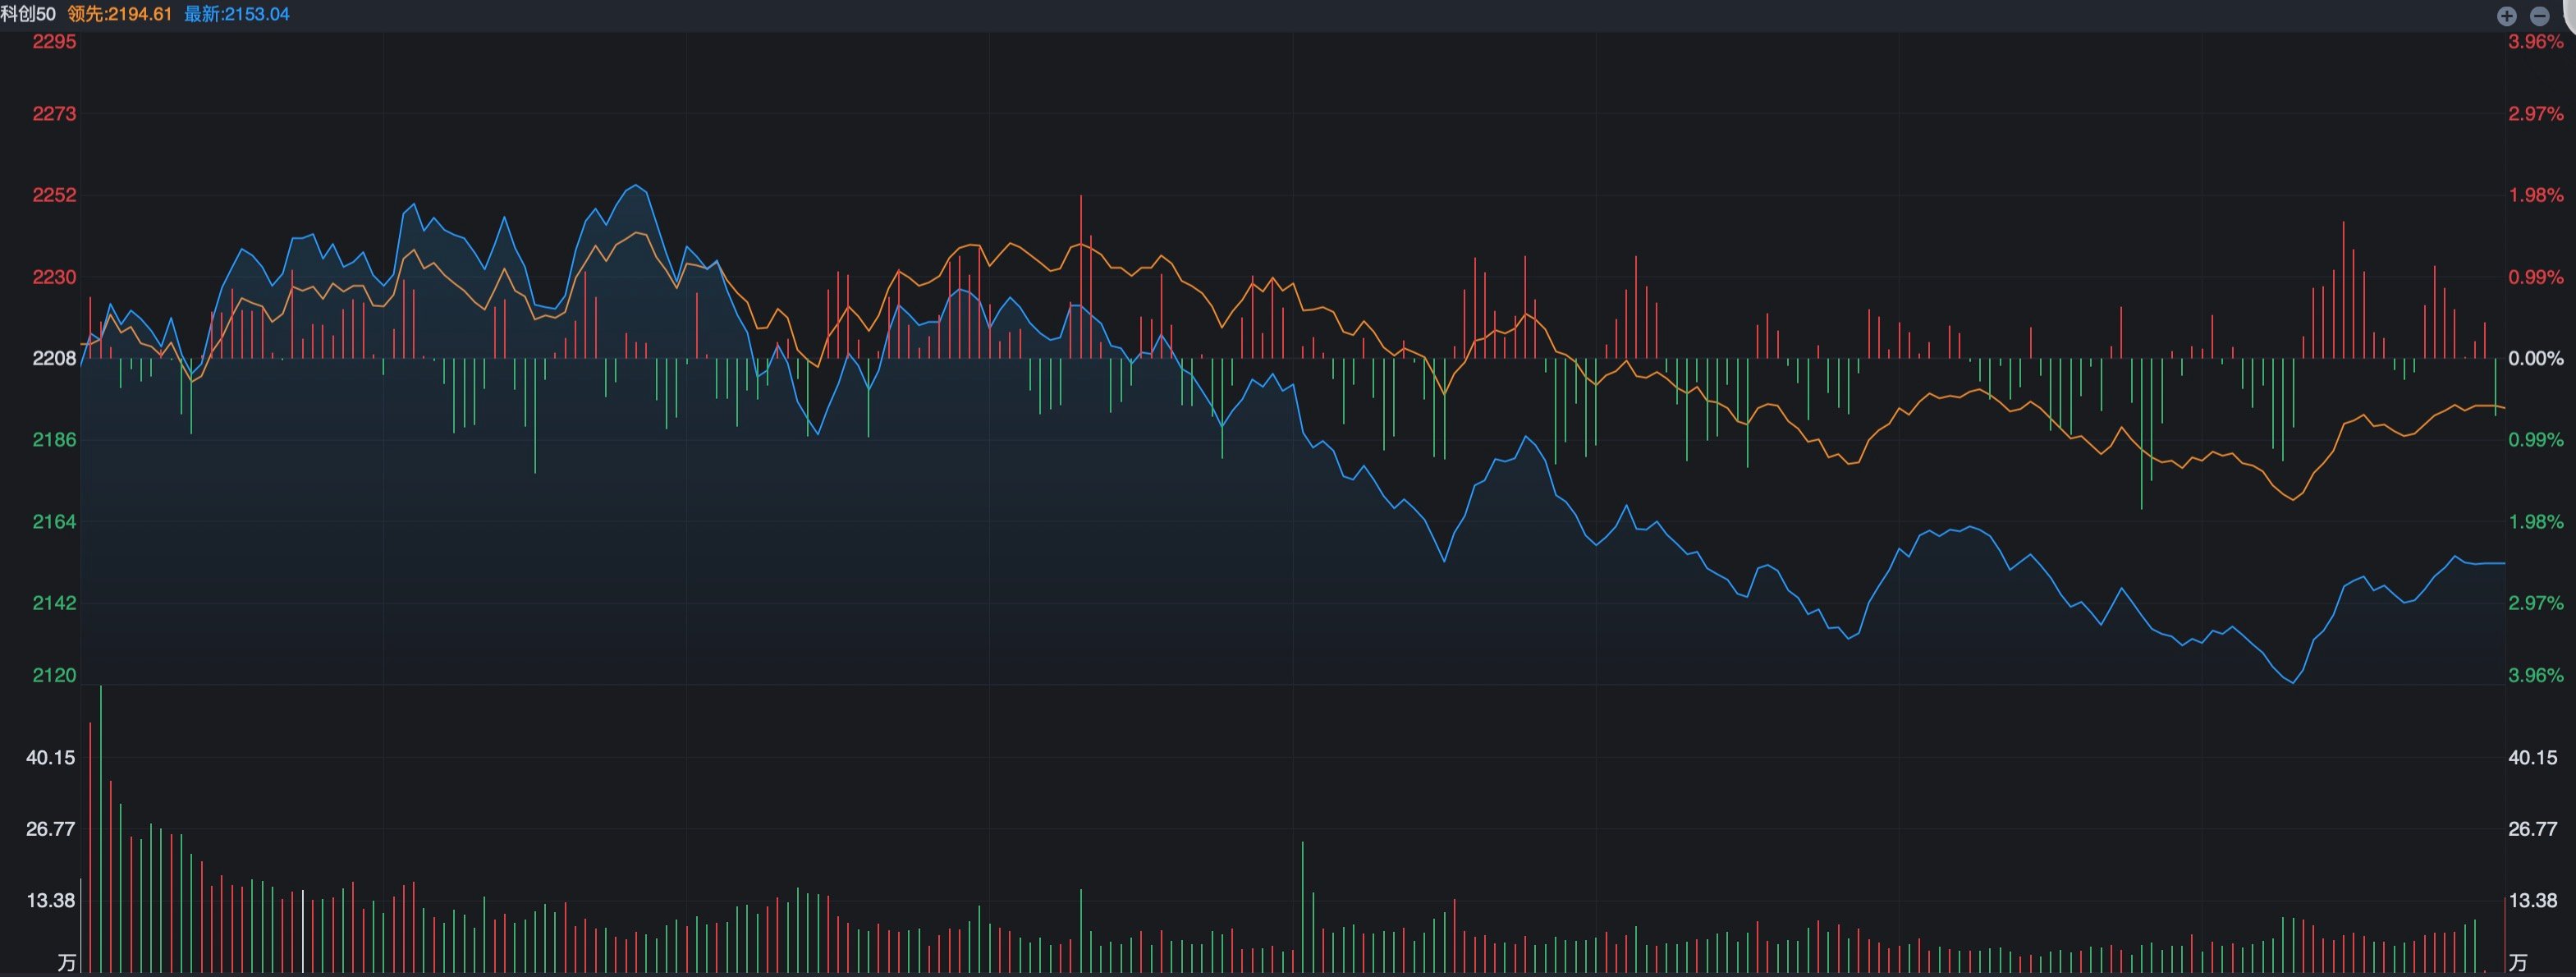The height and width of the screenshot is (977, 2576).
Task: Click the 2120 bottom price axis label
Action: [54, 675]
